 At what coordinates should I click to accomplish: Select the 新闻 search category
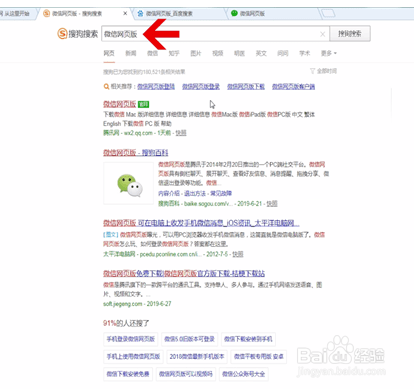click(x=130, y=53)
